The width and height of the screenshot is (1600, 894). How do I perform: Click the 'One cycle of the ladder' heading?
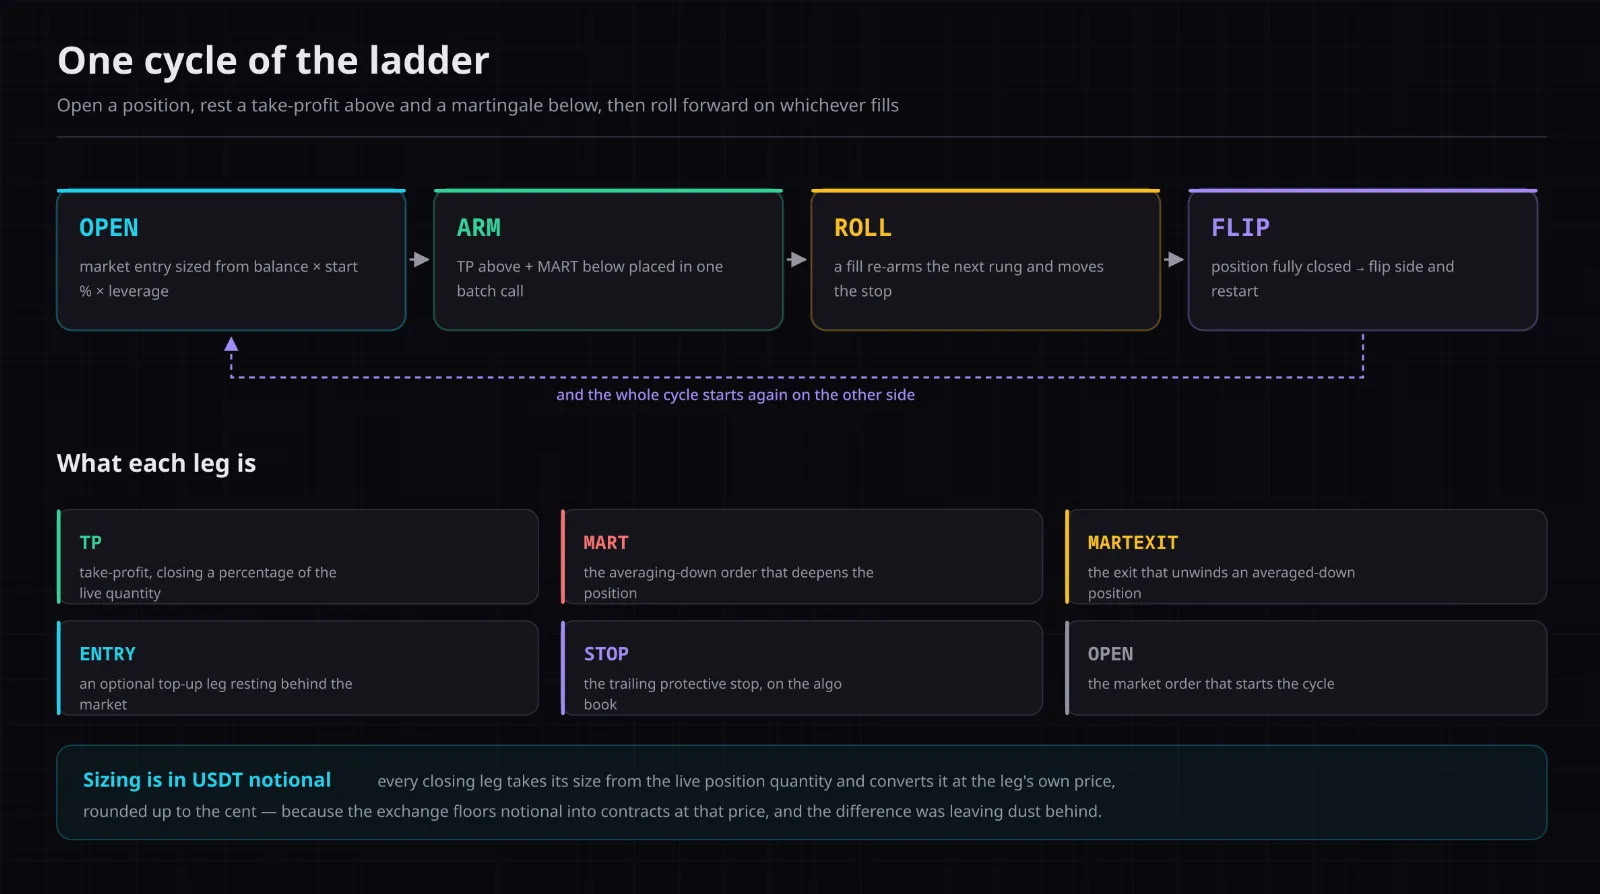[x=273, y=61]
